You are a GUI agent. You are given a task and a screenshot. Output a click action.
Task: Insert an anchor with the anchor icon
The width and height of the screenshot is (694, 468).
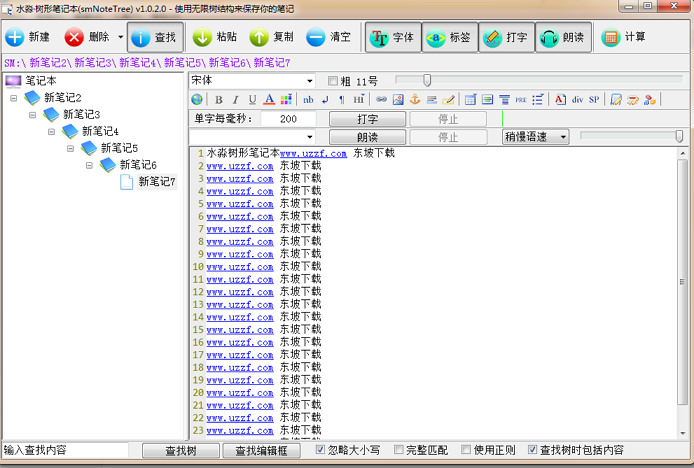(x=415, y=99)
